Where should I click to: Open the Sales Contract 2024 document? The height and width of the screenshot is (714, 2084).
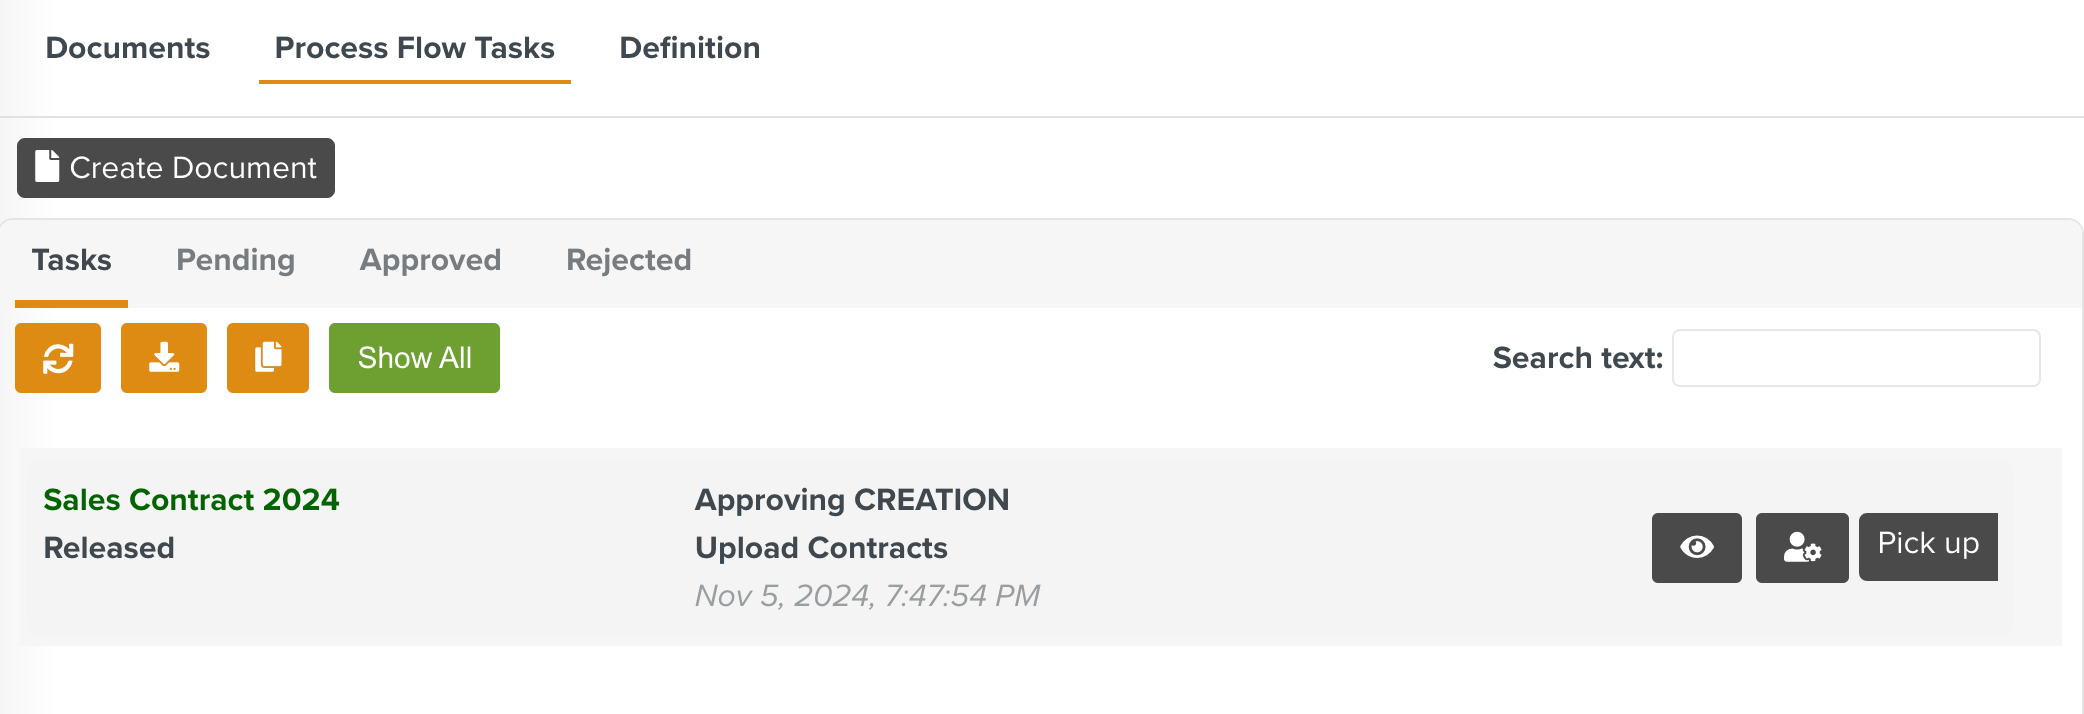coord(191,499)
